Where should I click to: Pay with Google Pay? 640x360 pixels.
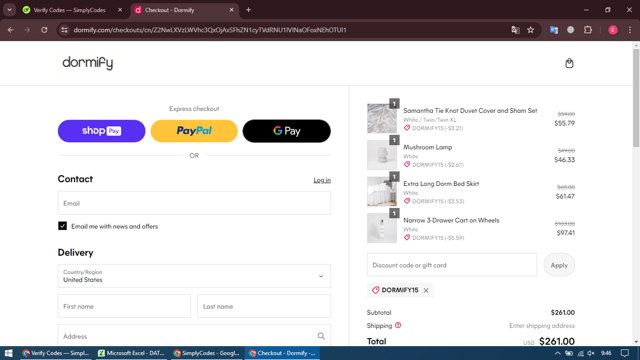click(x=287, y=131)
